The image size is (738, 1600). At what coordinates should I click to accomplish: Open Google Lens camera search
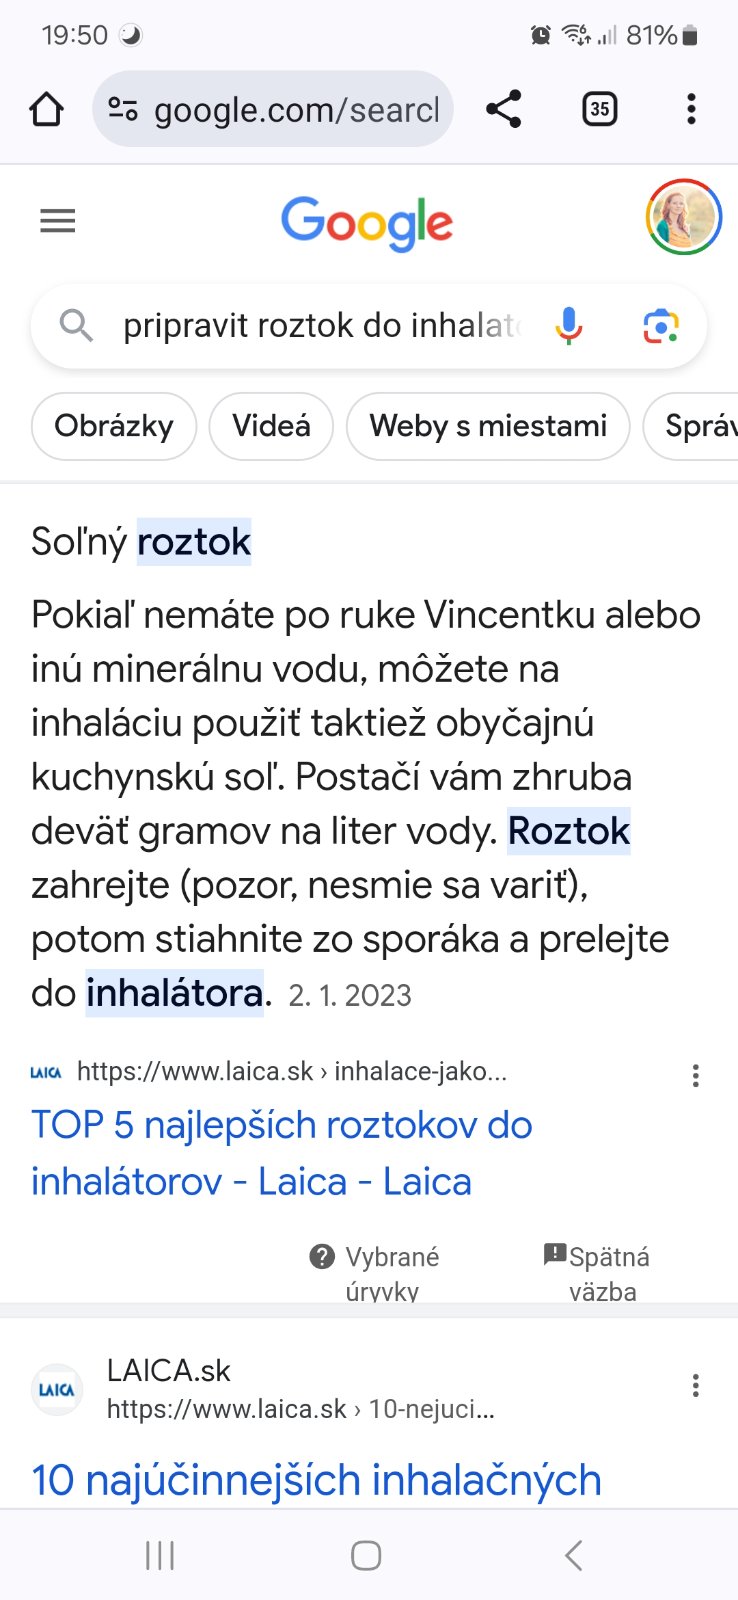tap(660, 326)
